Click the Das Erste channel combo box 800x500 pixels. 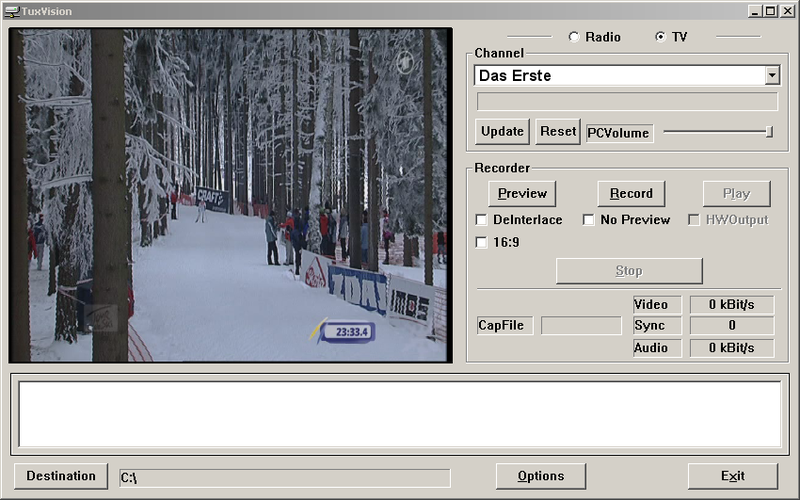pos(618,76)
